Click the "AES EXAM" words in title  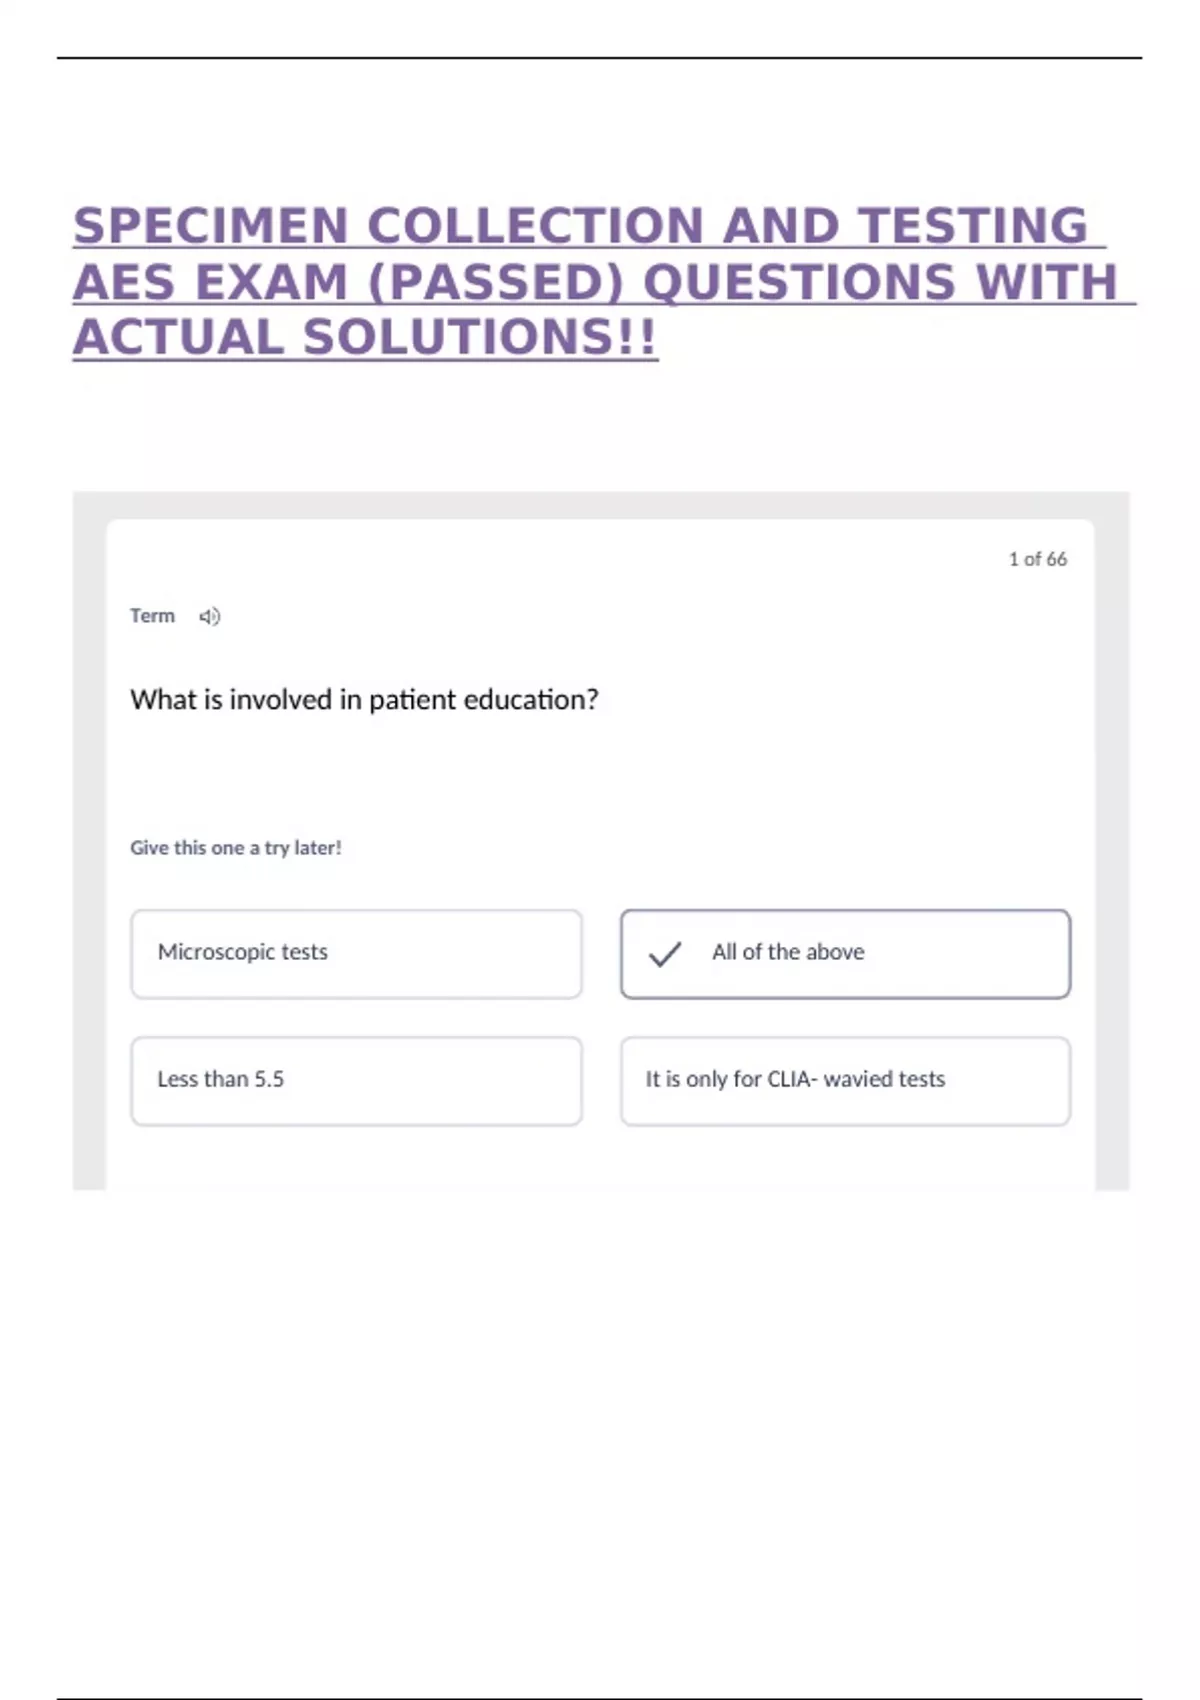[210, 282]
